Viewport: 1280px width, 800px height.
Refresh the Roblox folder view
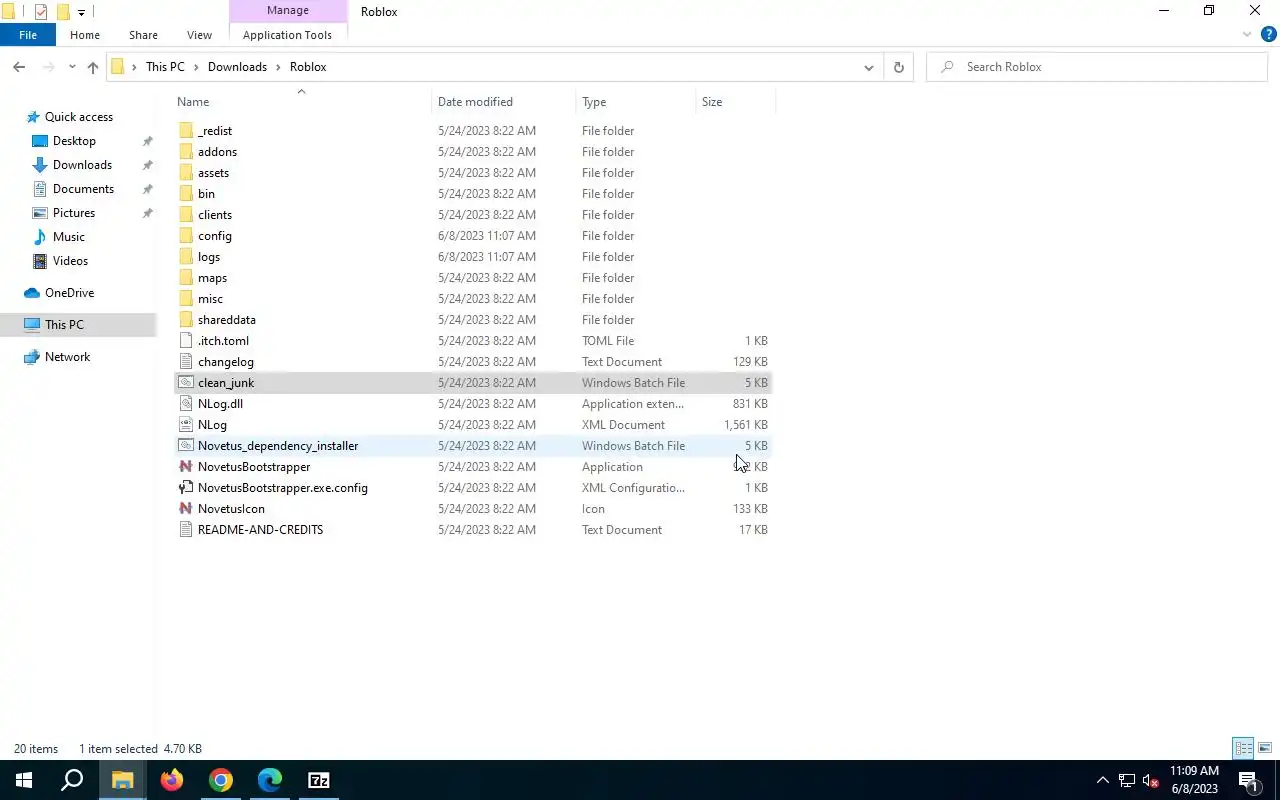pos(898,67)
